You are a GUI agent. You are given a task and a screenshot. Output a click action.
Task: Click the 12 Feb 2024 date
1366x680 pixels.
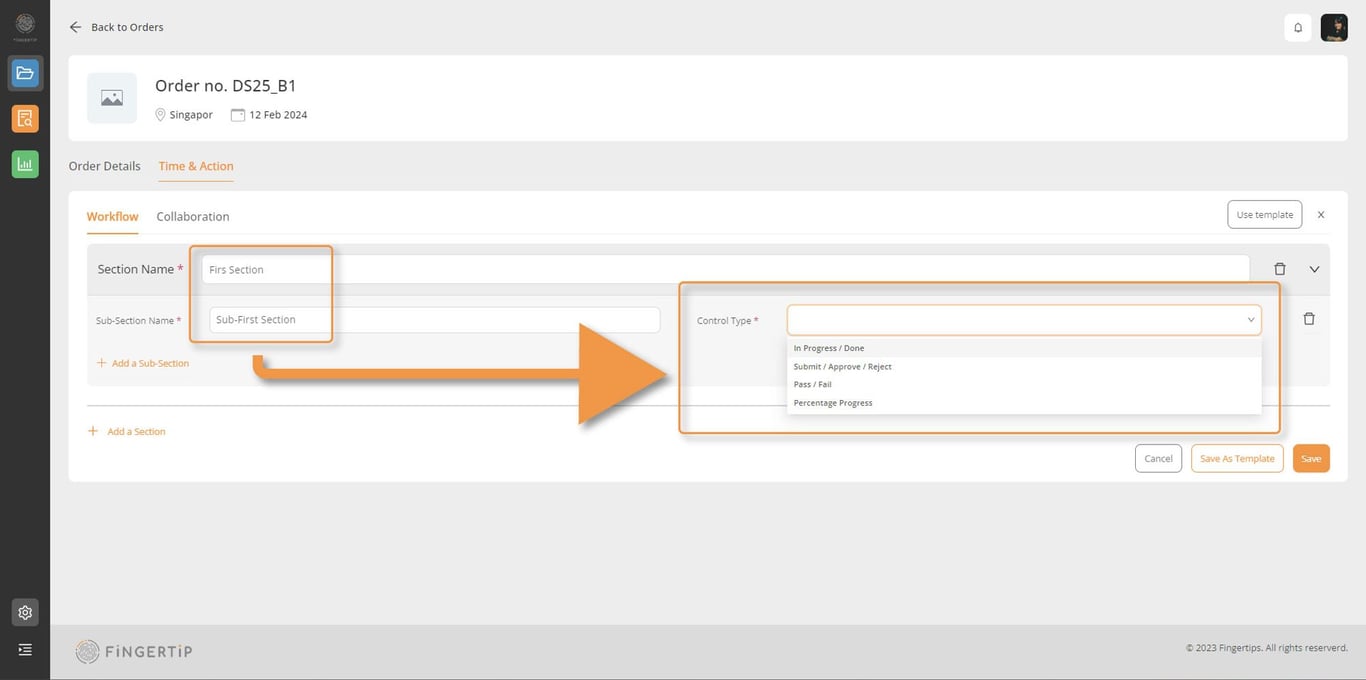(x=278, y=115)
